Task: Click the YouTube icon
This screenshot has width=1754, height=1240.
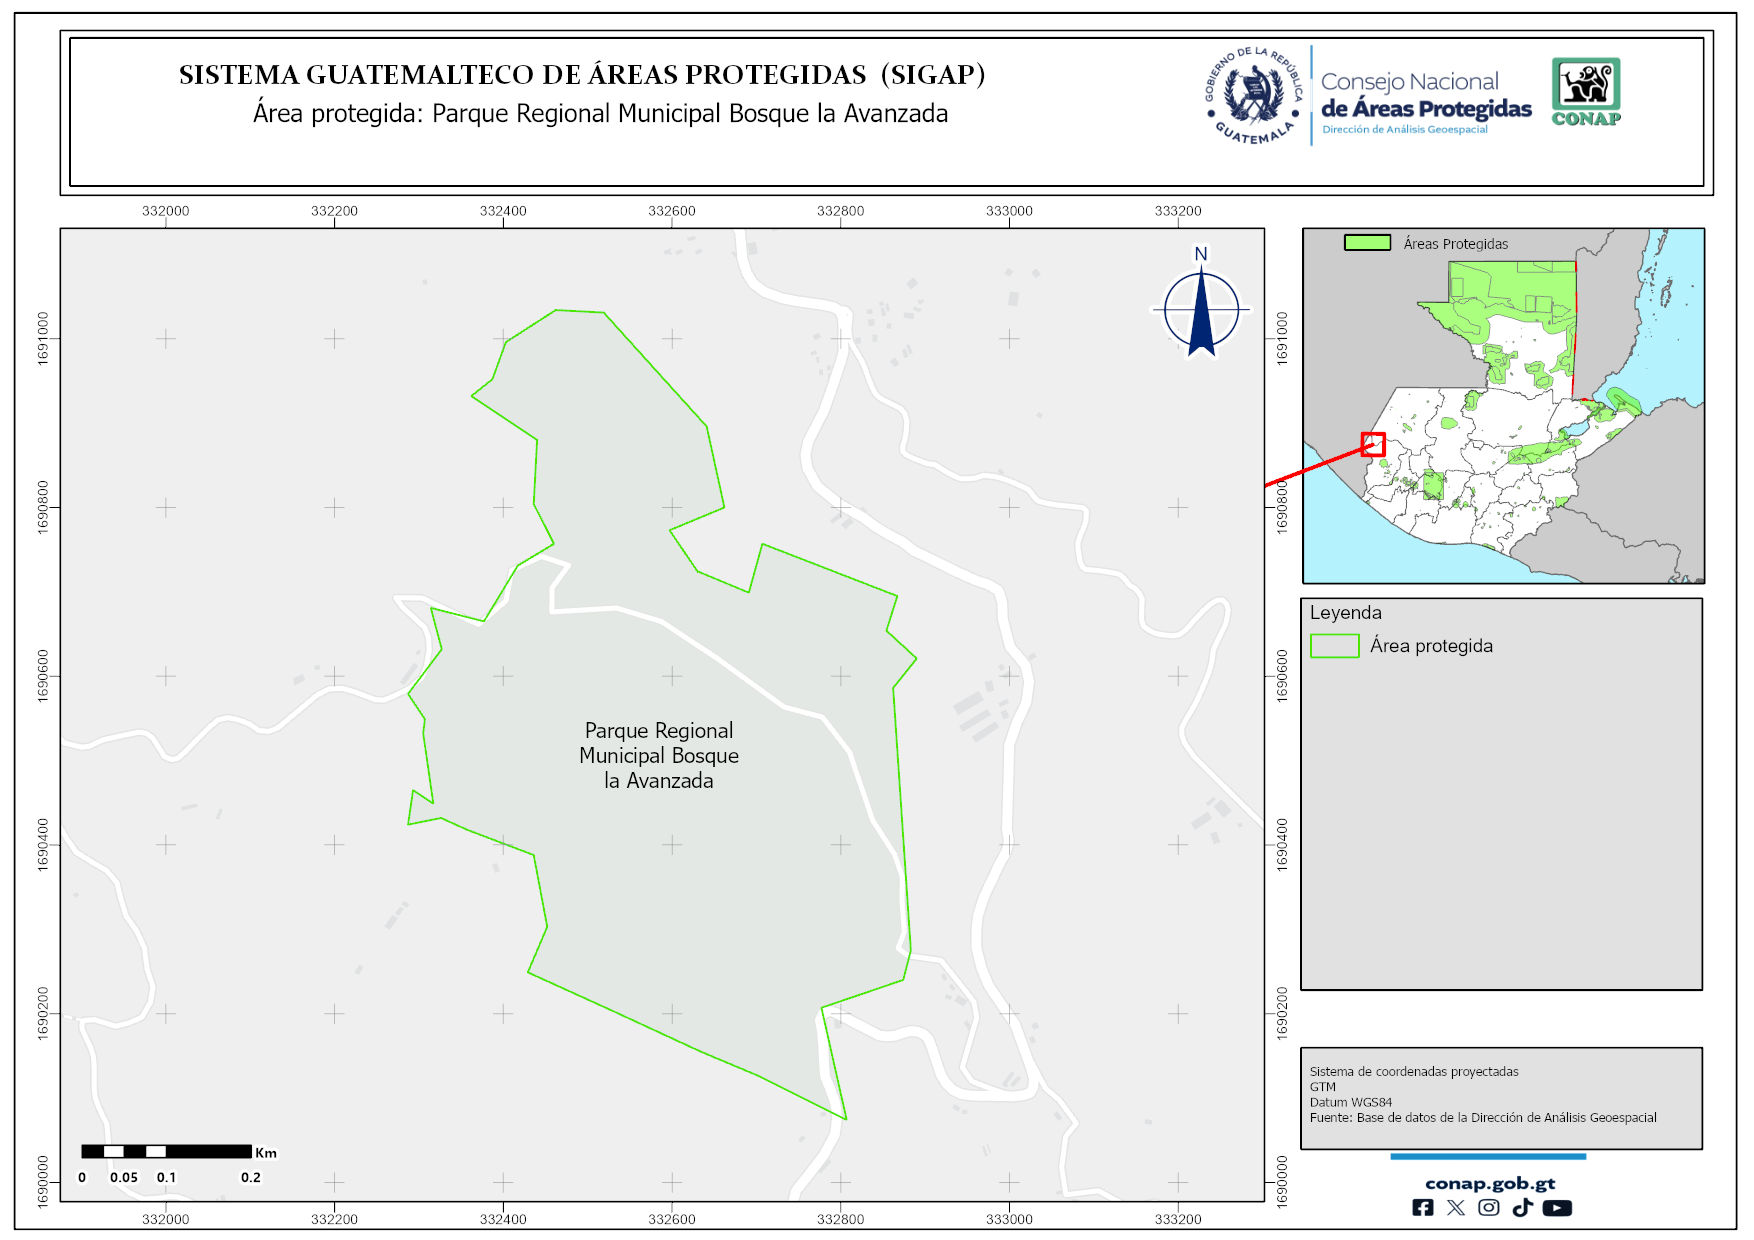Action: pyautogui.click(x=1556, y=1208)
